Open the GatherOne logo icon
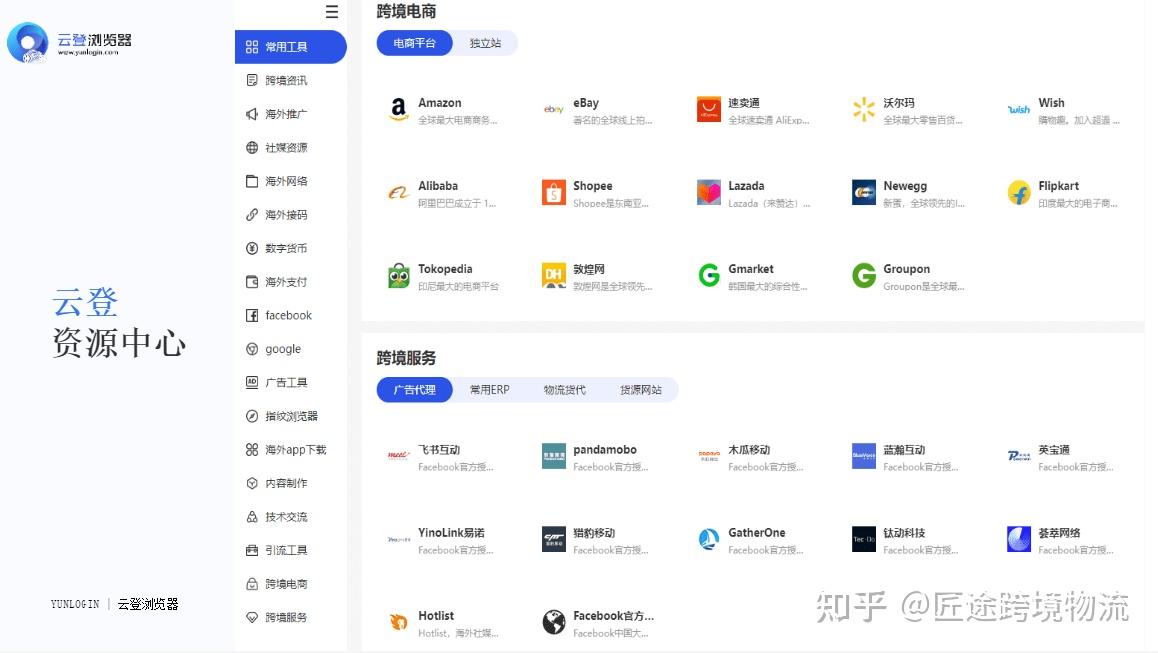Image resolution: width=1158 pixels, height=653 pixels. coord(709,540)
